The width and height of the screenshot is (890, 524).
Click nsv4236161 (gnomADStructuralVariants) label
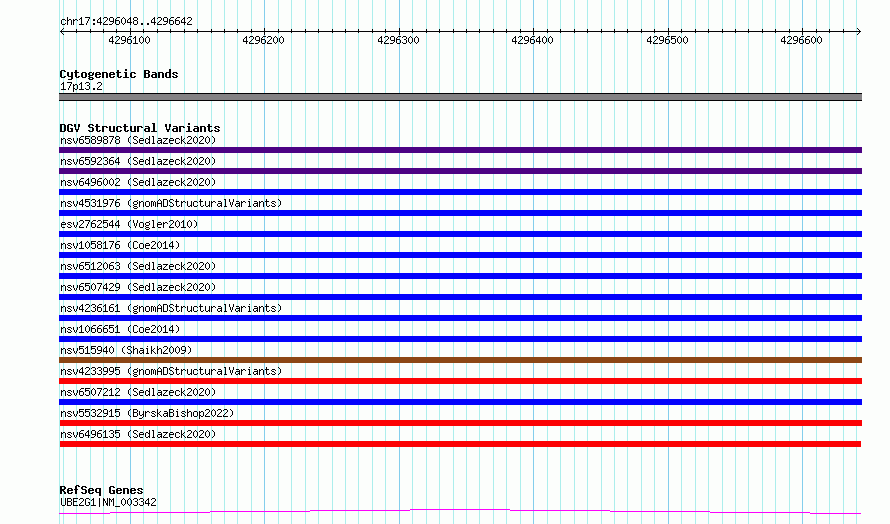pyautogui.click(x=171, y=308)
